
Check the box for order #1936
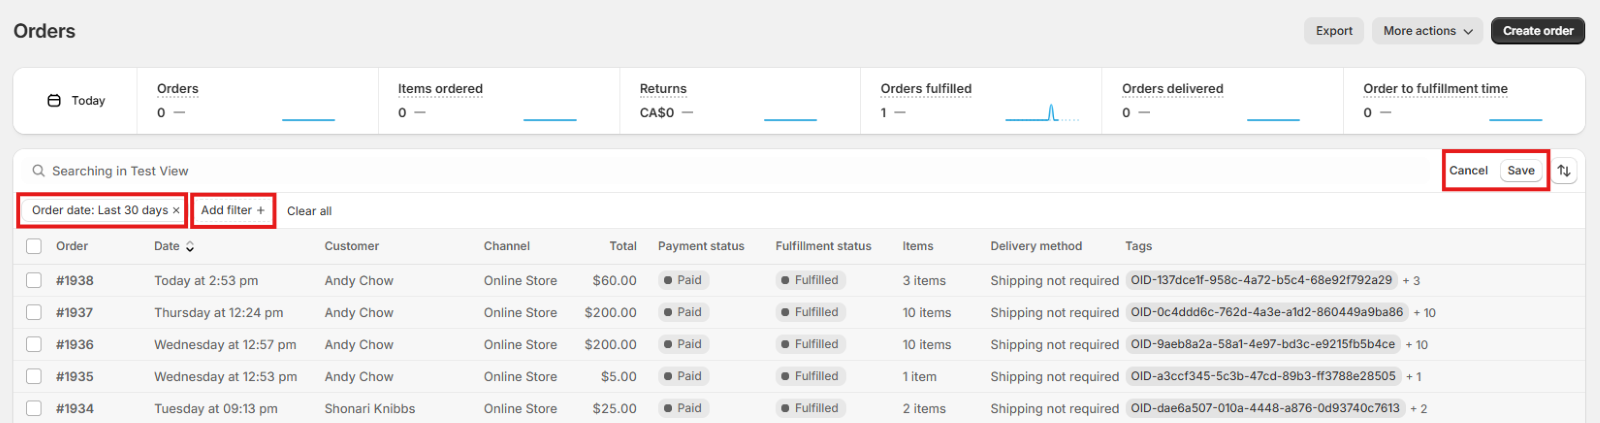(x=34, y=345)
